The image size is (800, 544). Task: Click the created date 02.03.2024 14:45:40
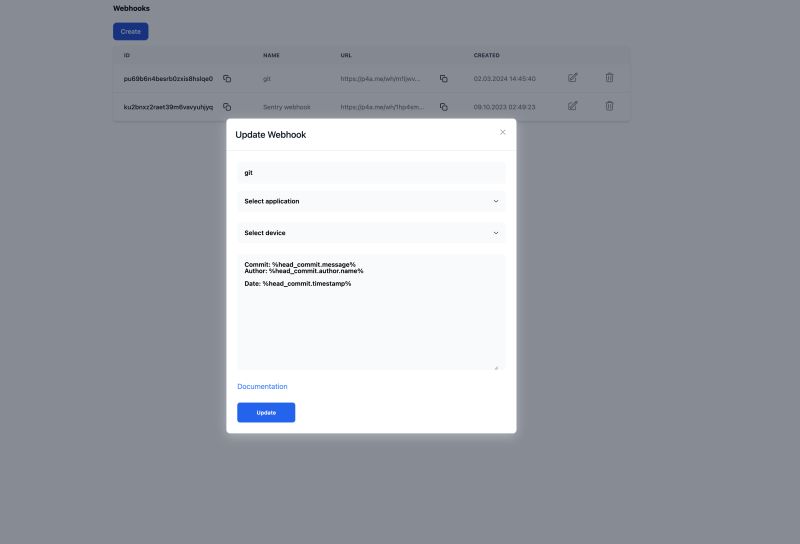coord(505,79)
